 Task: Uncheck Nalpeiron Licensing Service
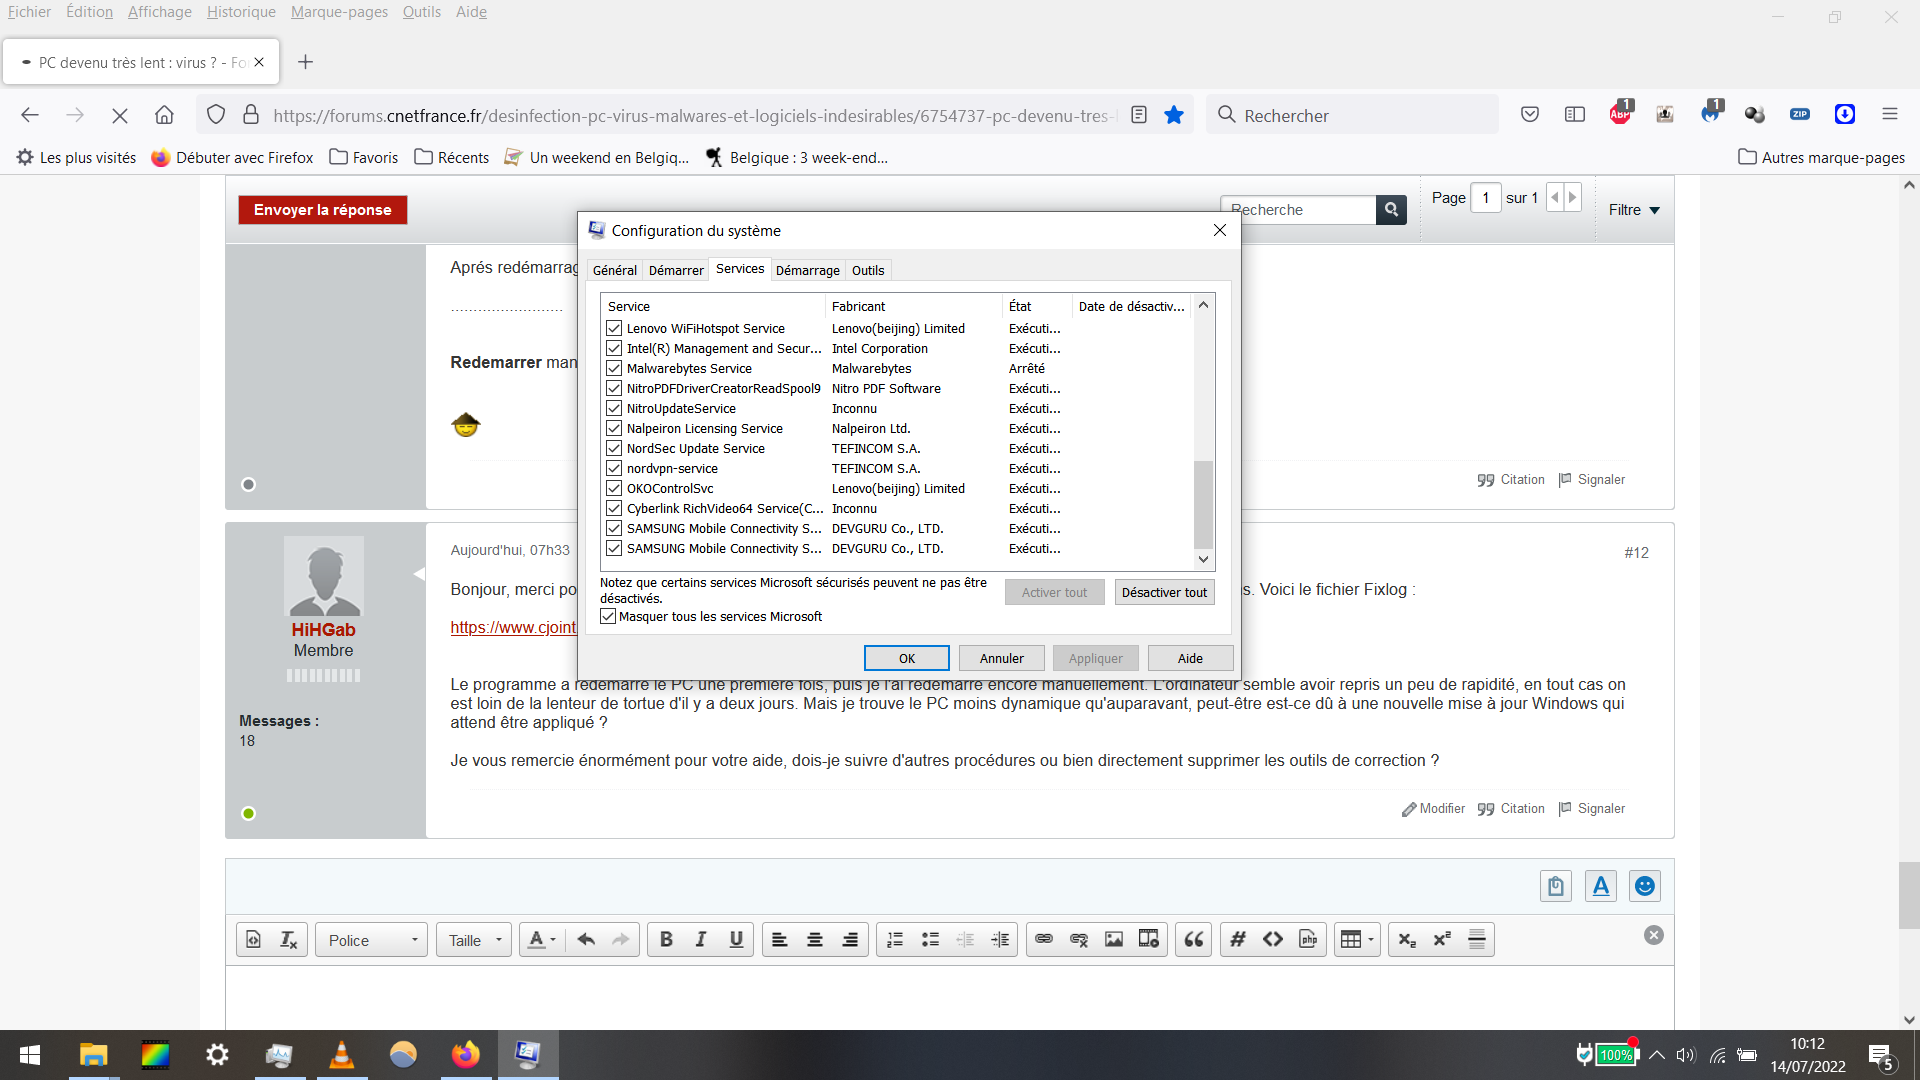pos(614,428)
